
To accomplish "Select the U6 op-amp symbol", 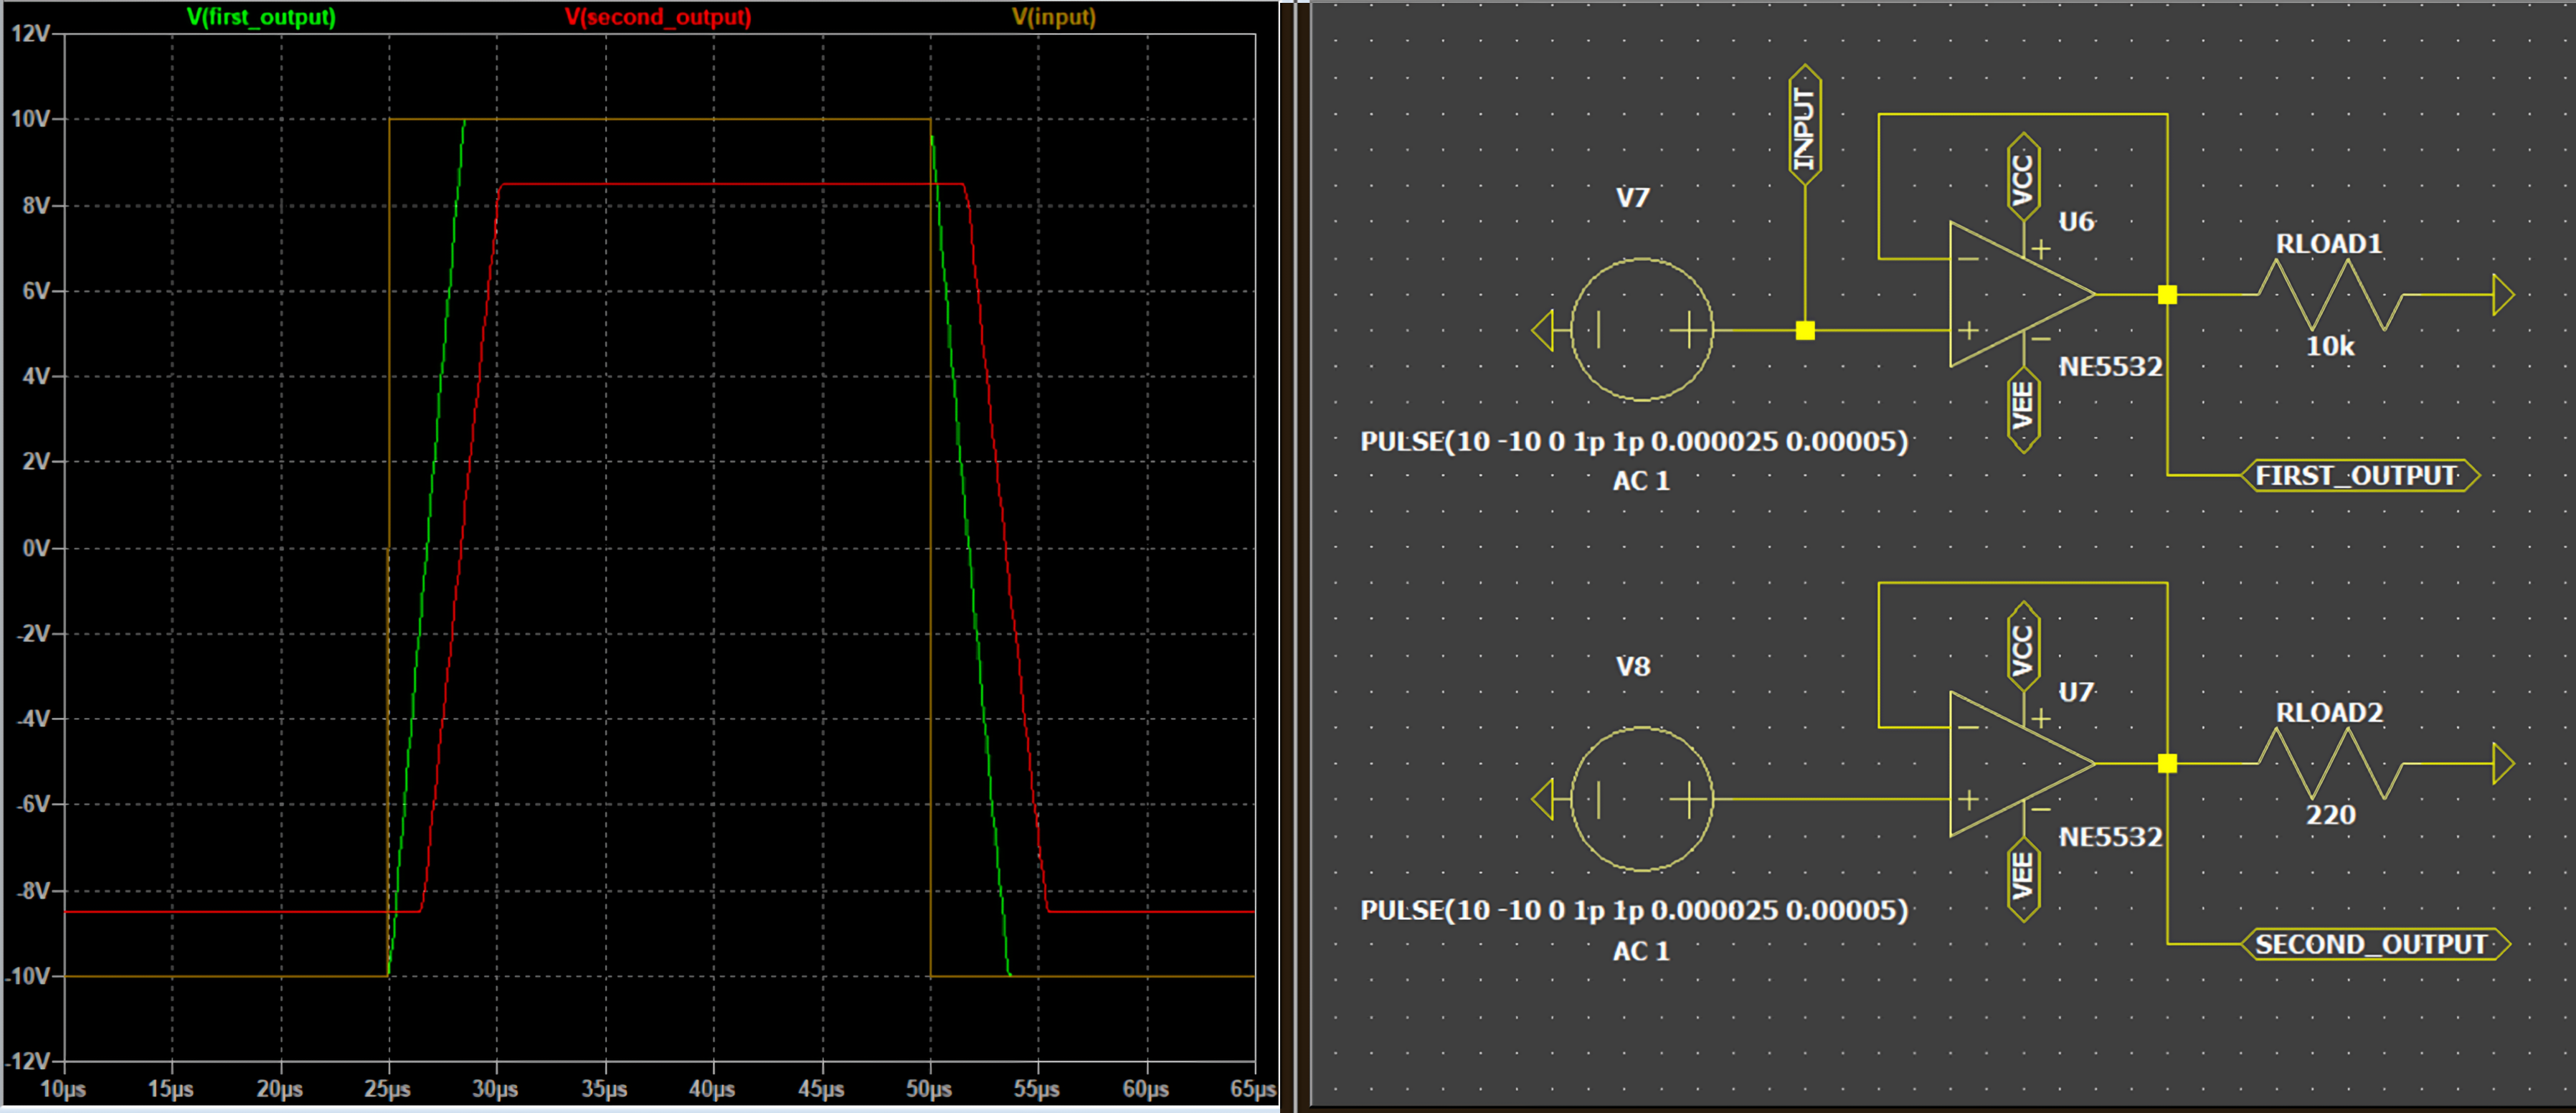I will pyautogui.click(x=2022, y=295).
